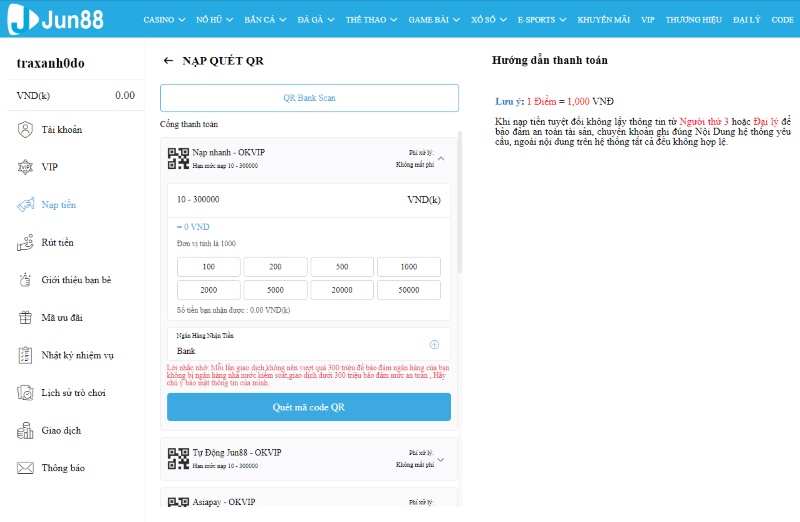Click QR code icon of Tự Động Jun88 - OKVIP
This screenshot has height=522, width=800.
(179, 458)
